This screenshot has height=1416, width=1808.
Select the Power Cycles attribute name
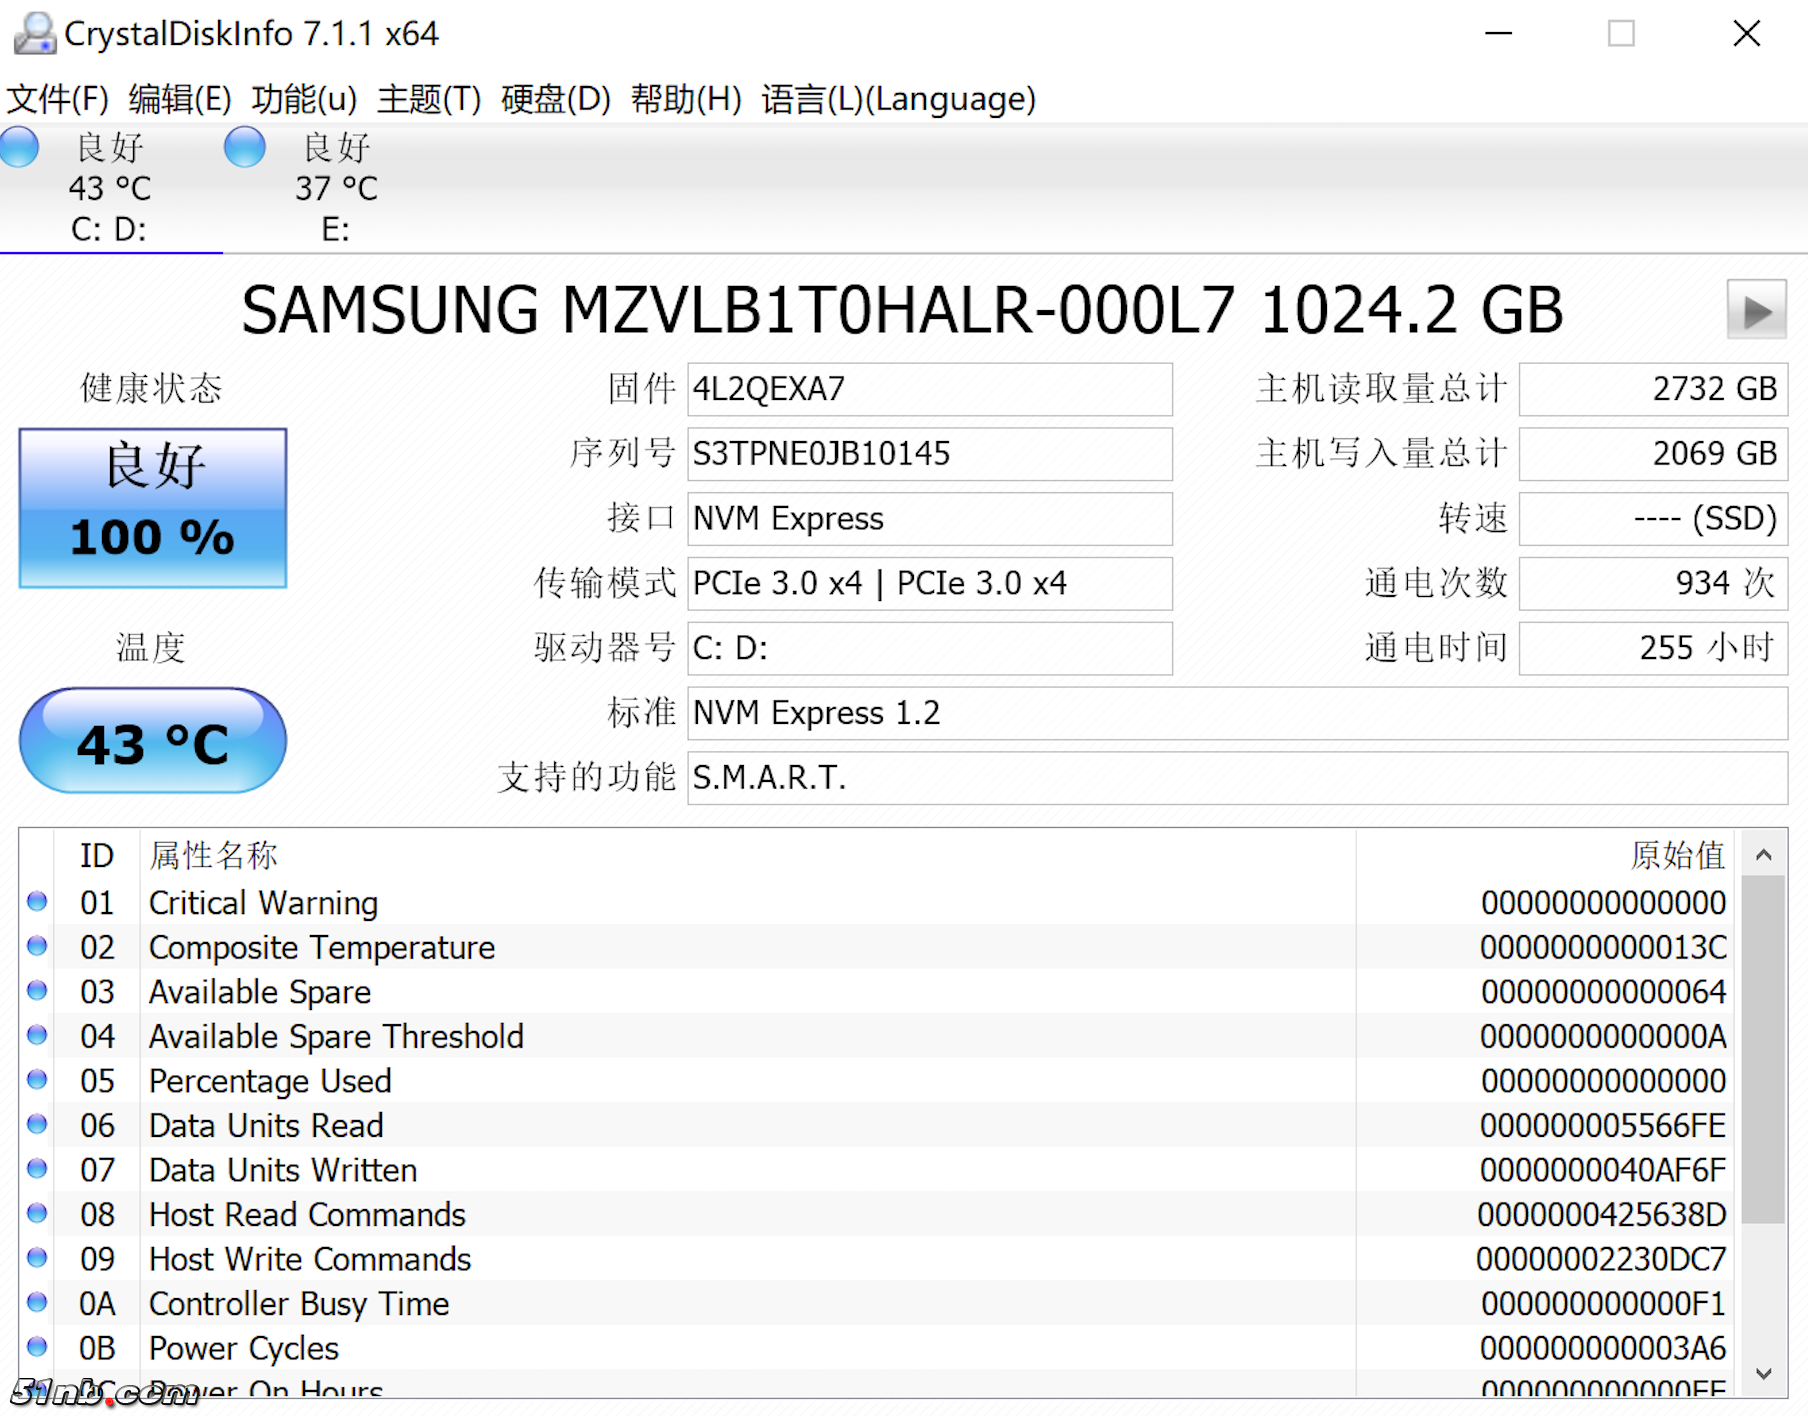point(244,1349)
